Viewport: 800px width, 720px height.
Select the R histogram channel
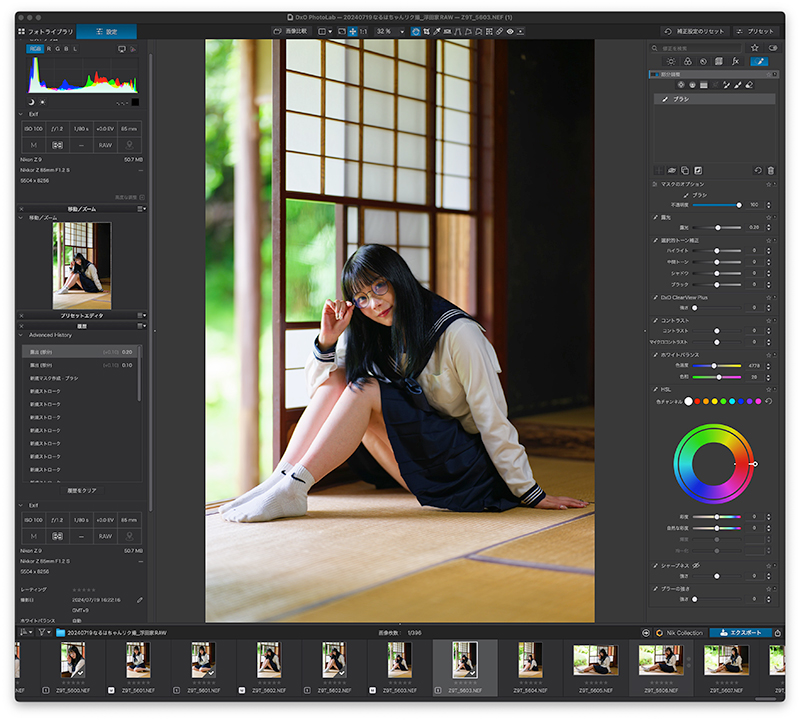pyautogui.click(x=49, y=49)
